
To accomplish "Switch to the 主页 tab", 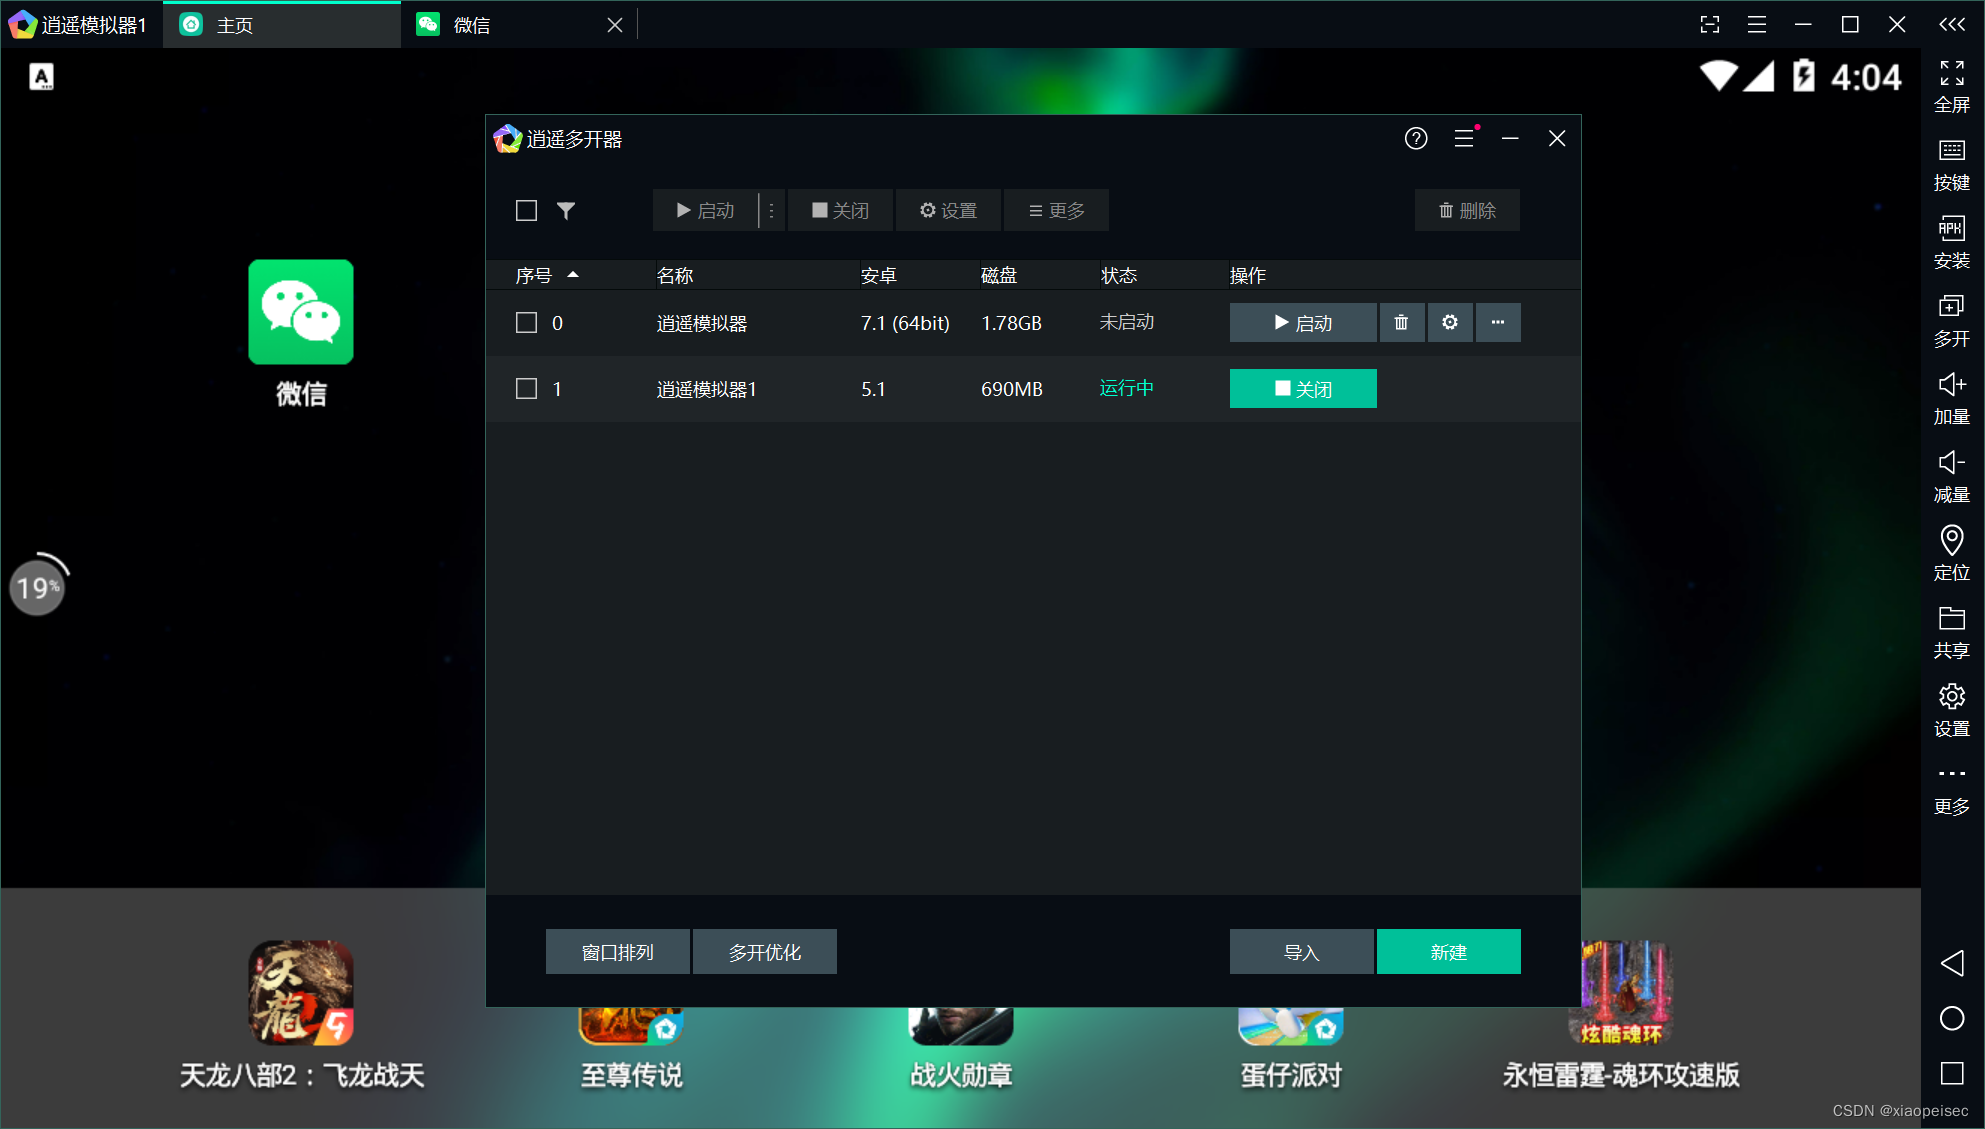I will click(235, 25).
